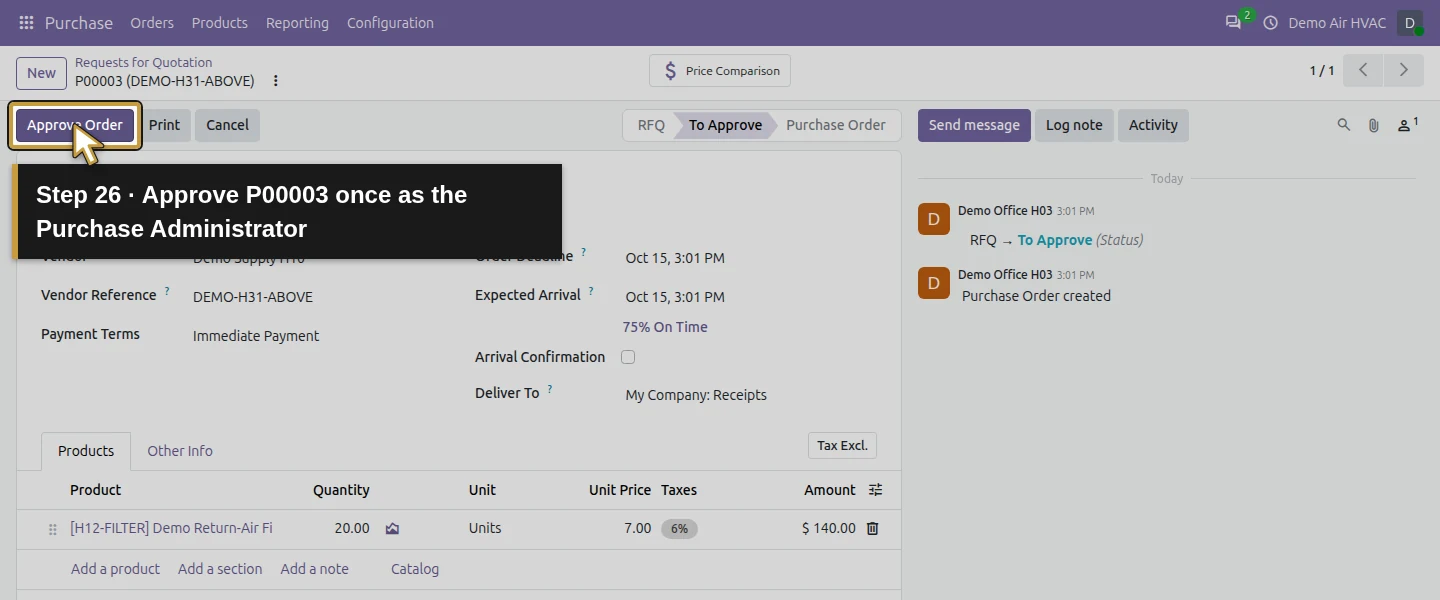Open the user avatar menu
The width and height of the screenshot is (1440, 600).
pyautogui.click(x=1410, y=22)
